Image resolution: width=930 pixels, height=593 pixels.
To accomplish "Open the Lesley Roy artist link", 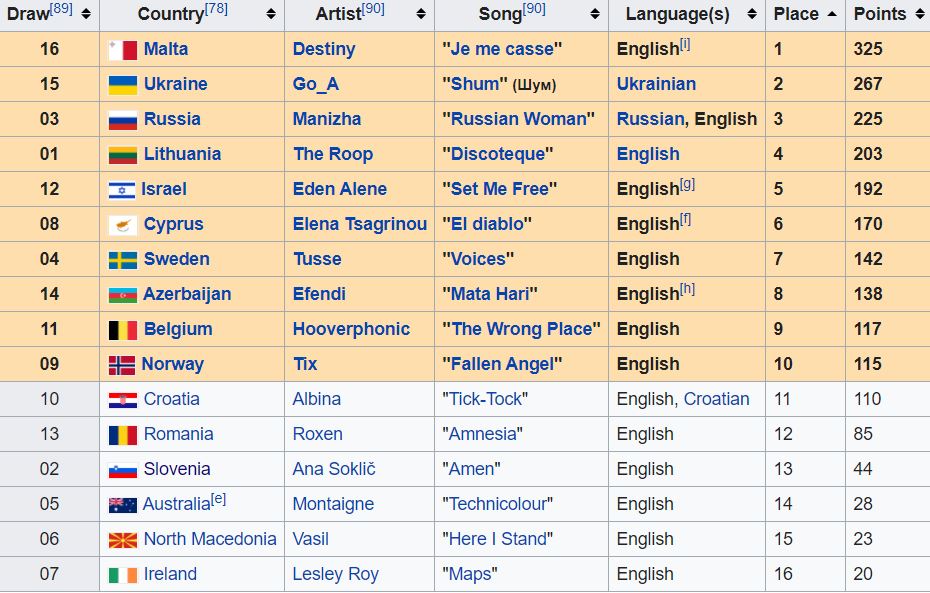I will point(336,574).
